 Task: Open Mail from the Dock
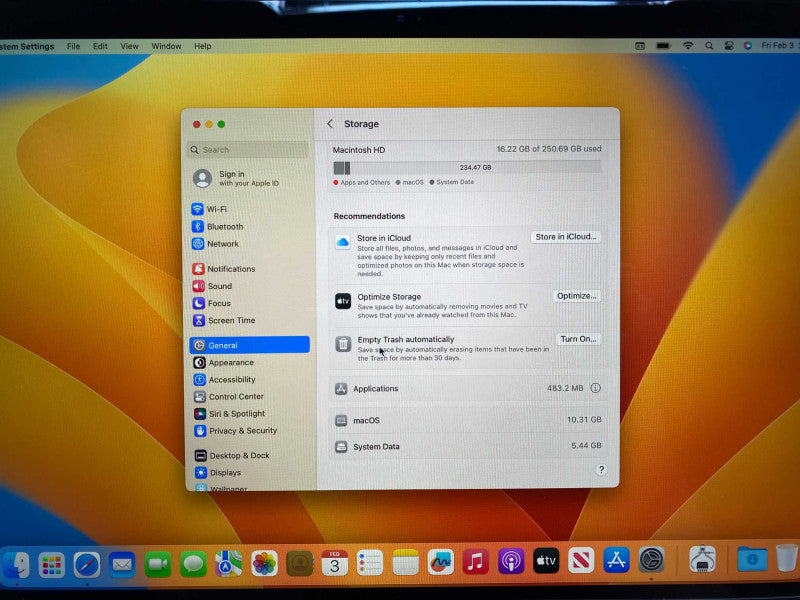122,565
